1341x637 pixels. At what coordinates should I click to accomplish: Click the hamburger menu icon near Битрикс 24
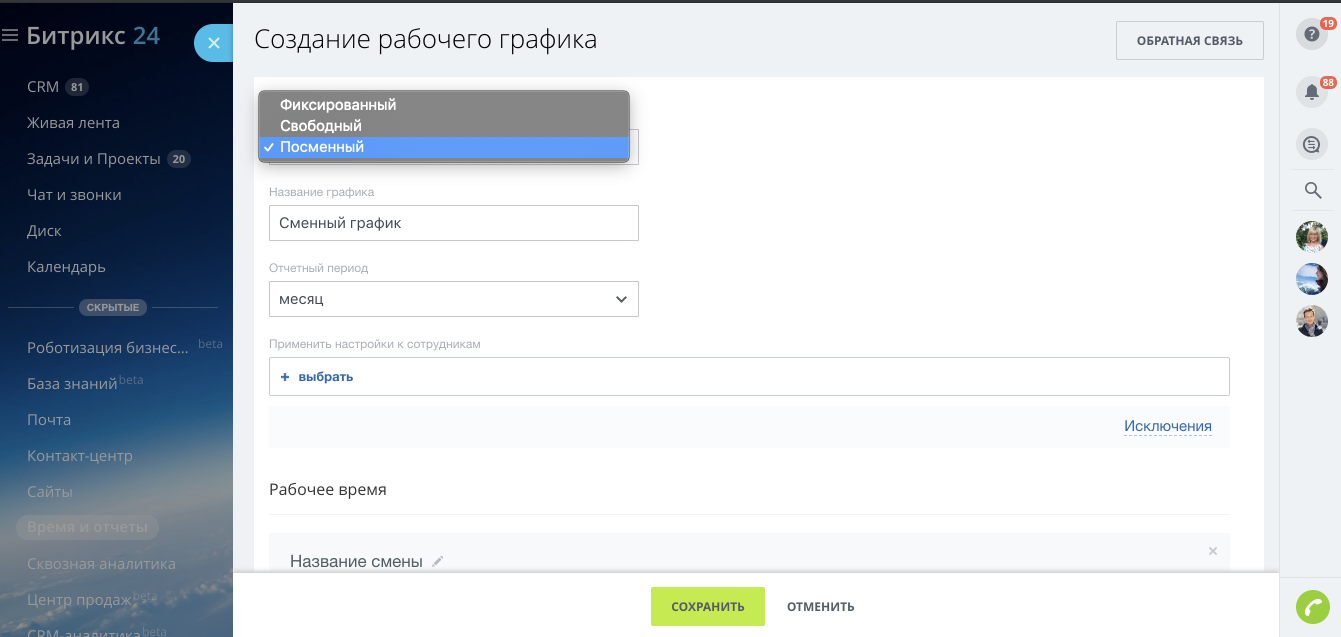(12, 35)
